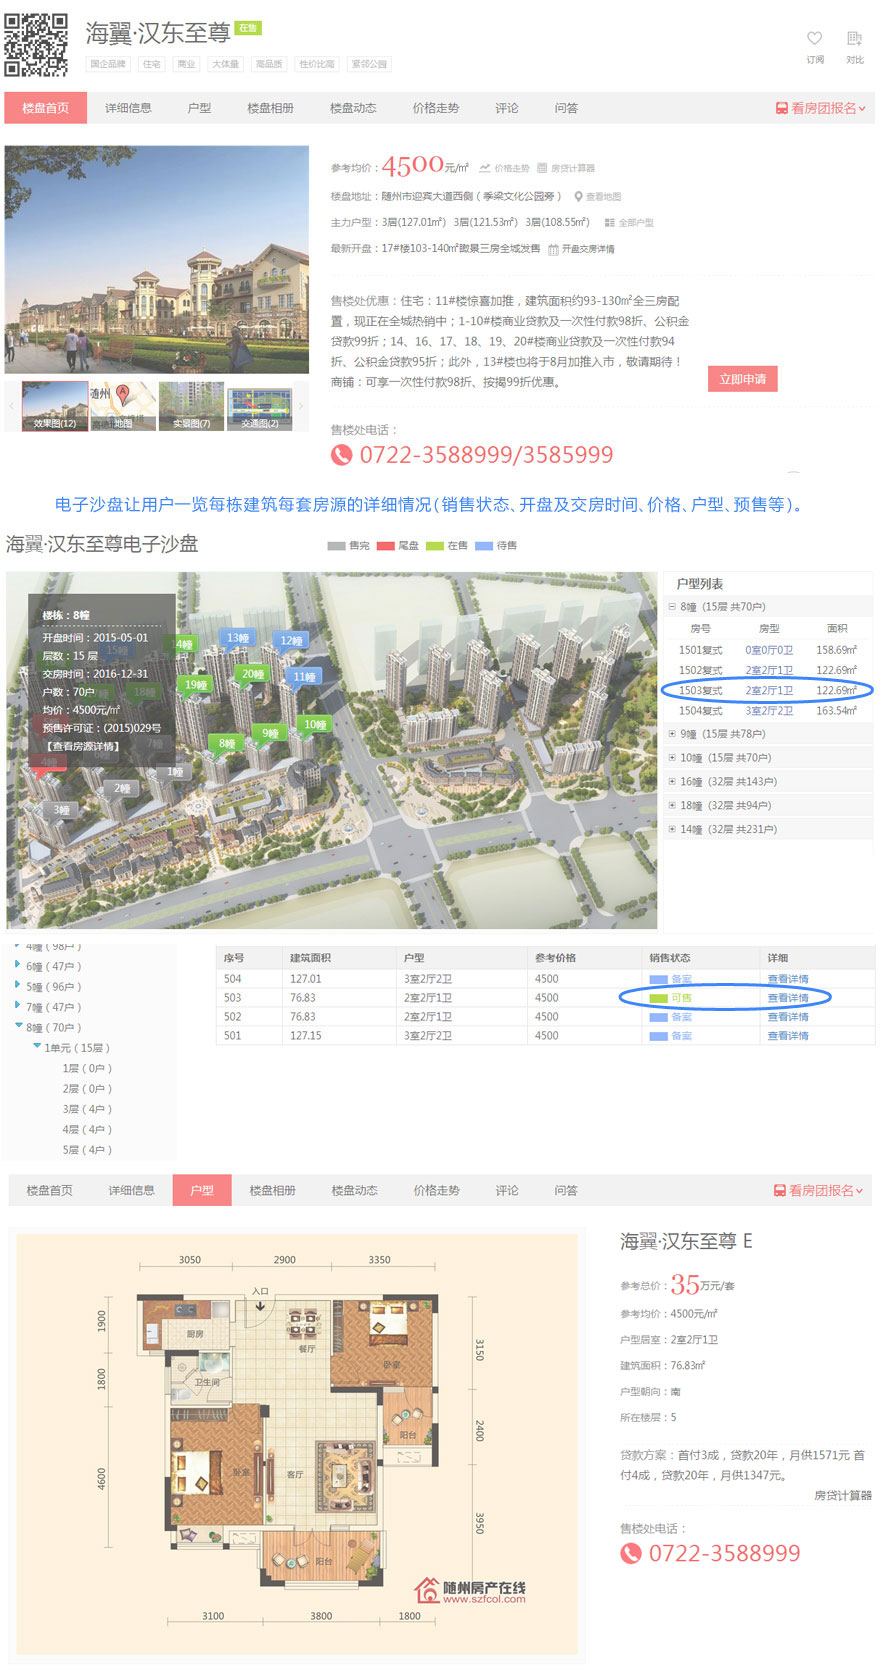880x1680 pixels.
Task: Click the phone icon beside 0722-3588999/3585999
Action: pyautogui.click(x=342, y=455)
